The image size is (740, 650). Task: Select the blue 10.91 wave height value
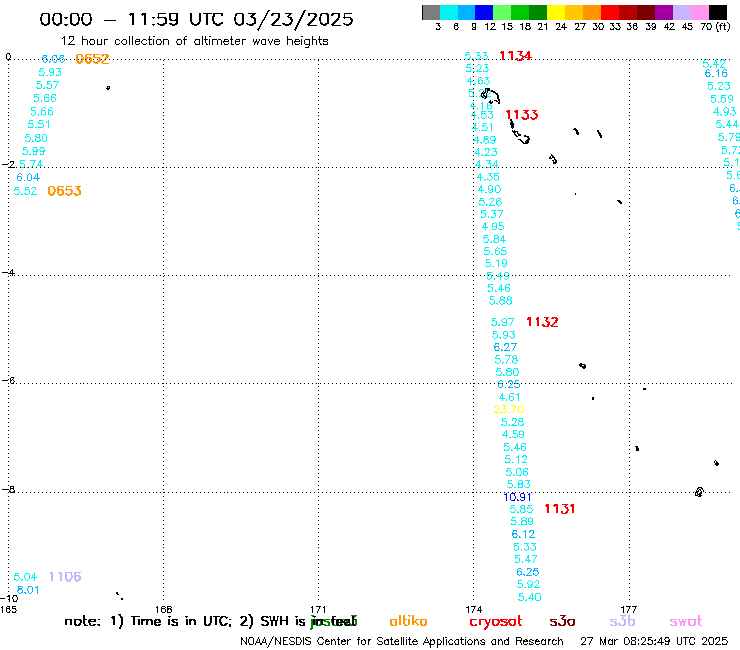click(517, 497)
